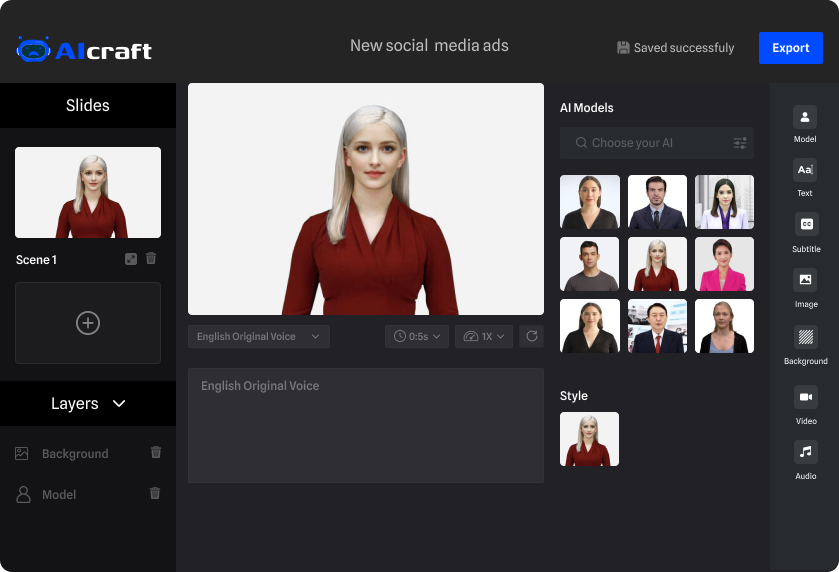Select the Text tool icon
839x572 pixels.
click(x=805, y=170)
